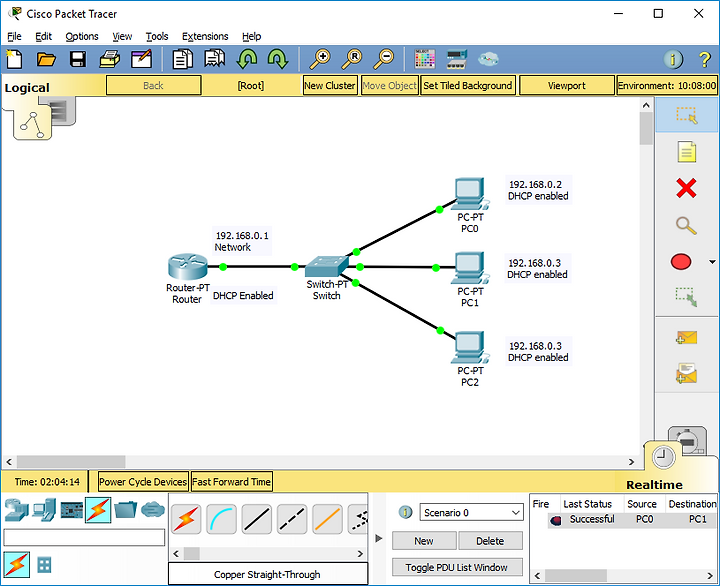Choose Multiuser Connection cloud category

[x=153, y=510]
